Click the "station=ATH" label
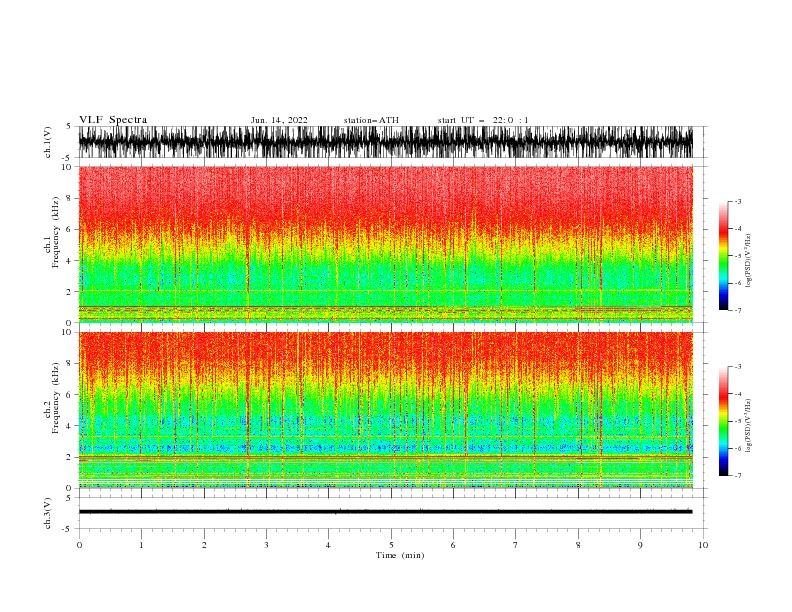 tap(371, 120)
